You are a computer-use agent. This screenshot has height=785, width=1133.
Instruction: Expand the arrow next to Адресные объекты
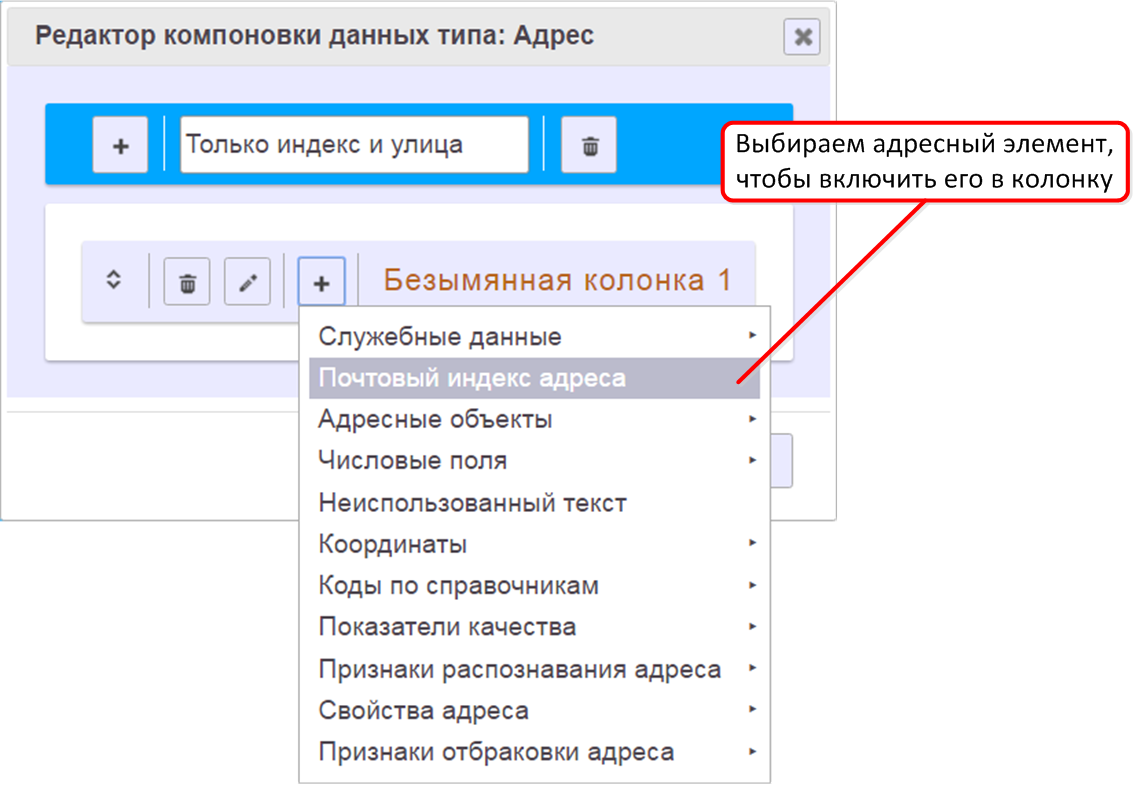click(752, 419)
